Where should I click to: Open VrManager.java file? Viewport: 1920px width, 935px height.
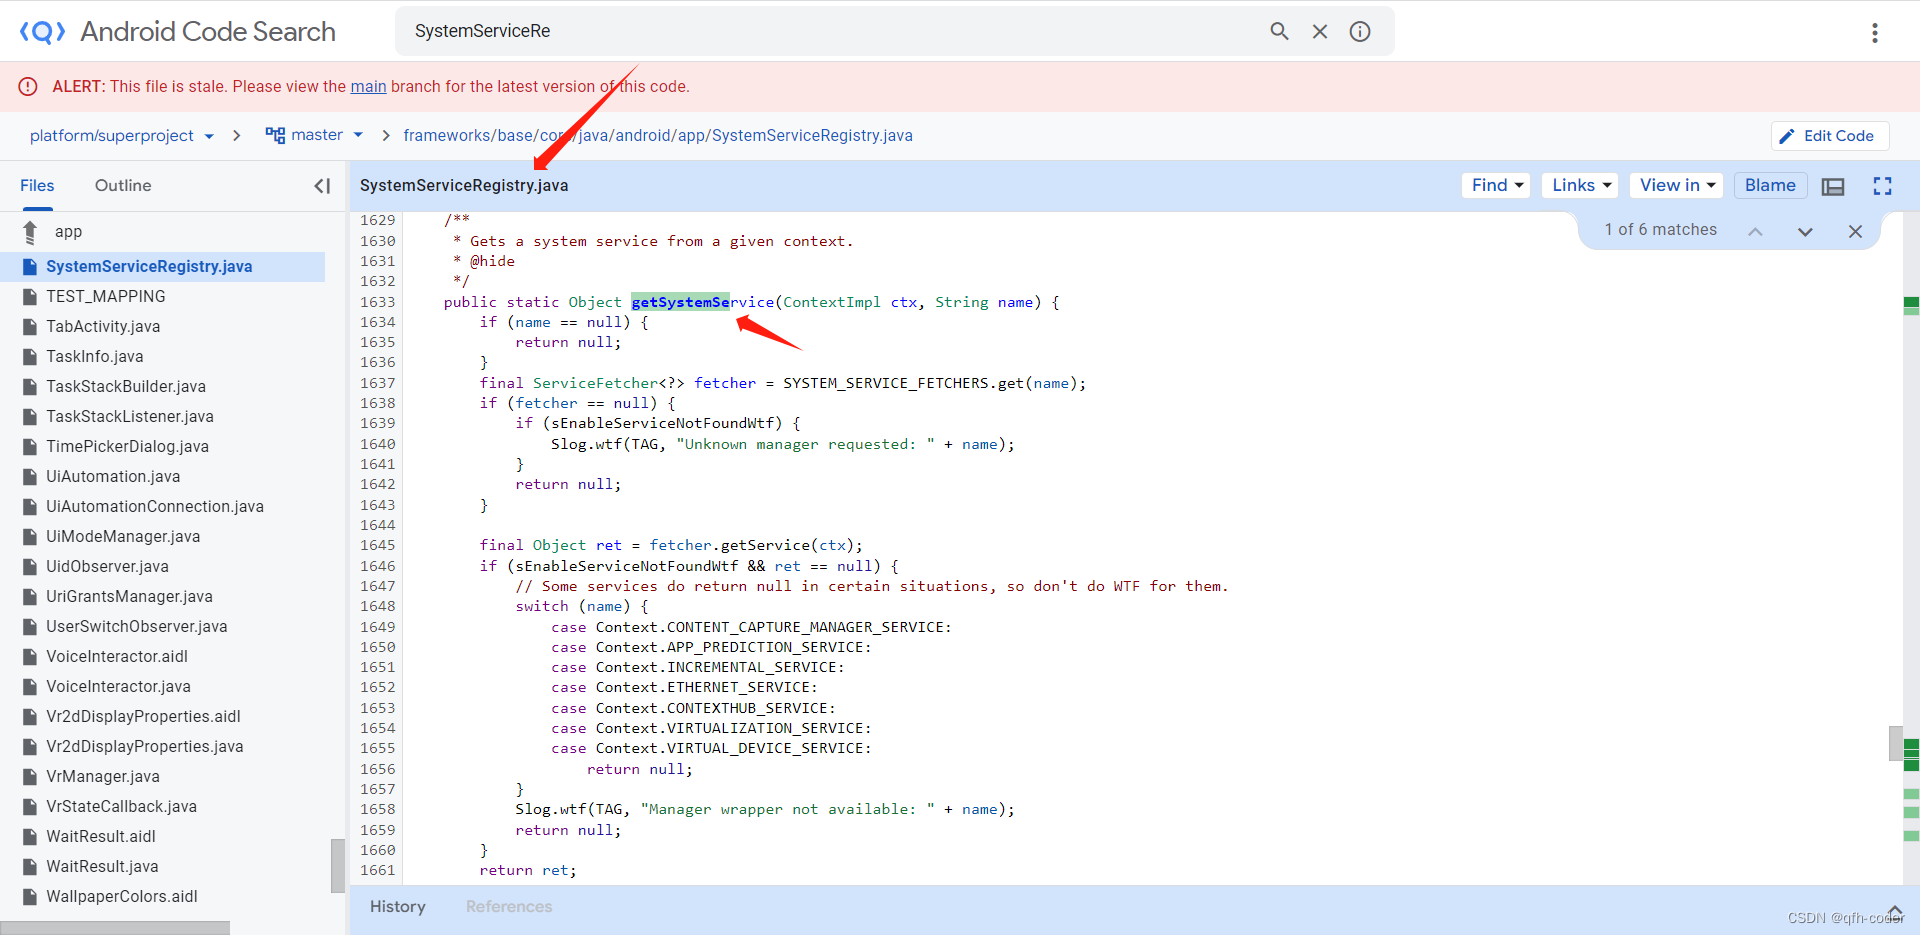click(x=103, y=777)
